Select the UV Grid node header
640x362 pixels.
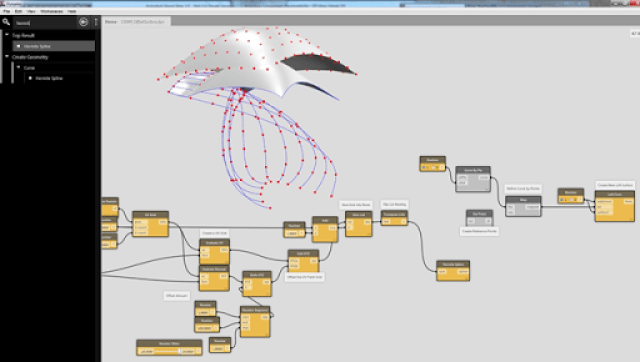[150, 215]
